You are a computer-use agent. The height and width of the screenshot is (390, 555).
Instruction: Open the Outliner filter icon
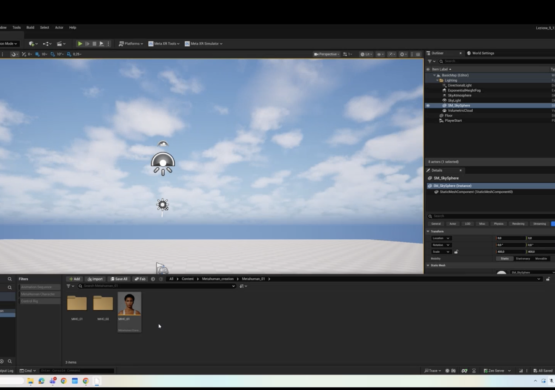pos(431,61)
